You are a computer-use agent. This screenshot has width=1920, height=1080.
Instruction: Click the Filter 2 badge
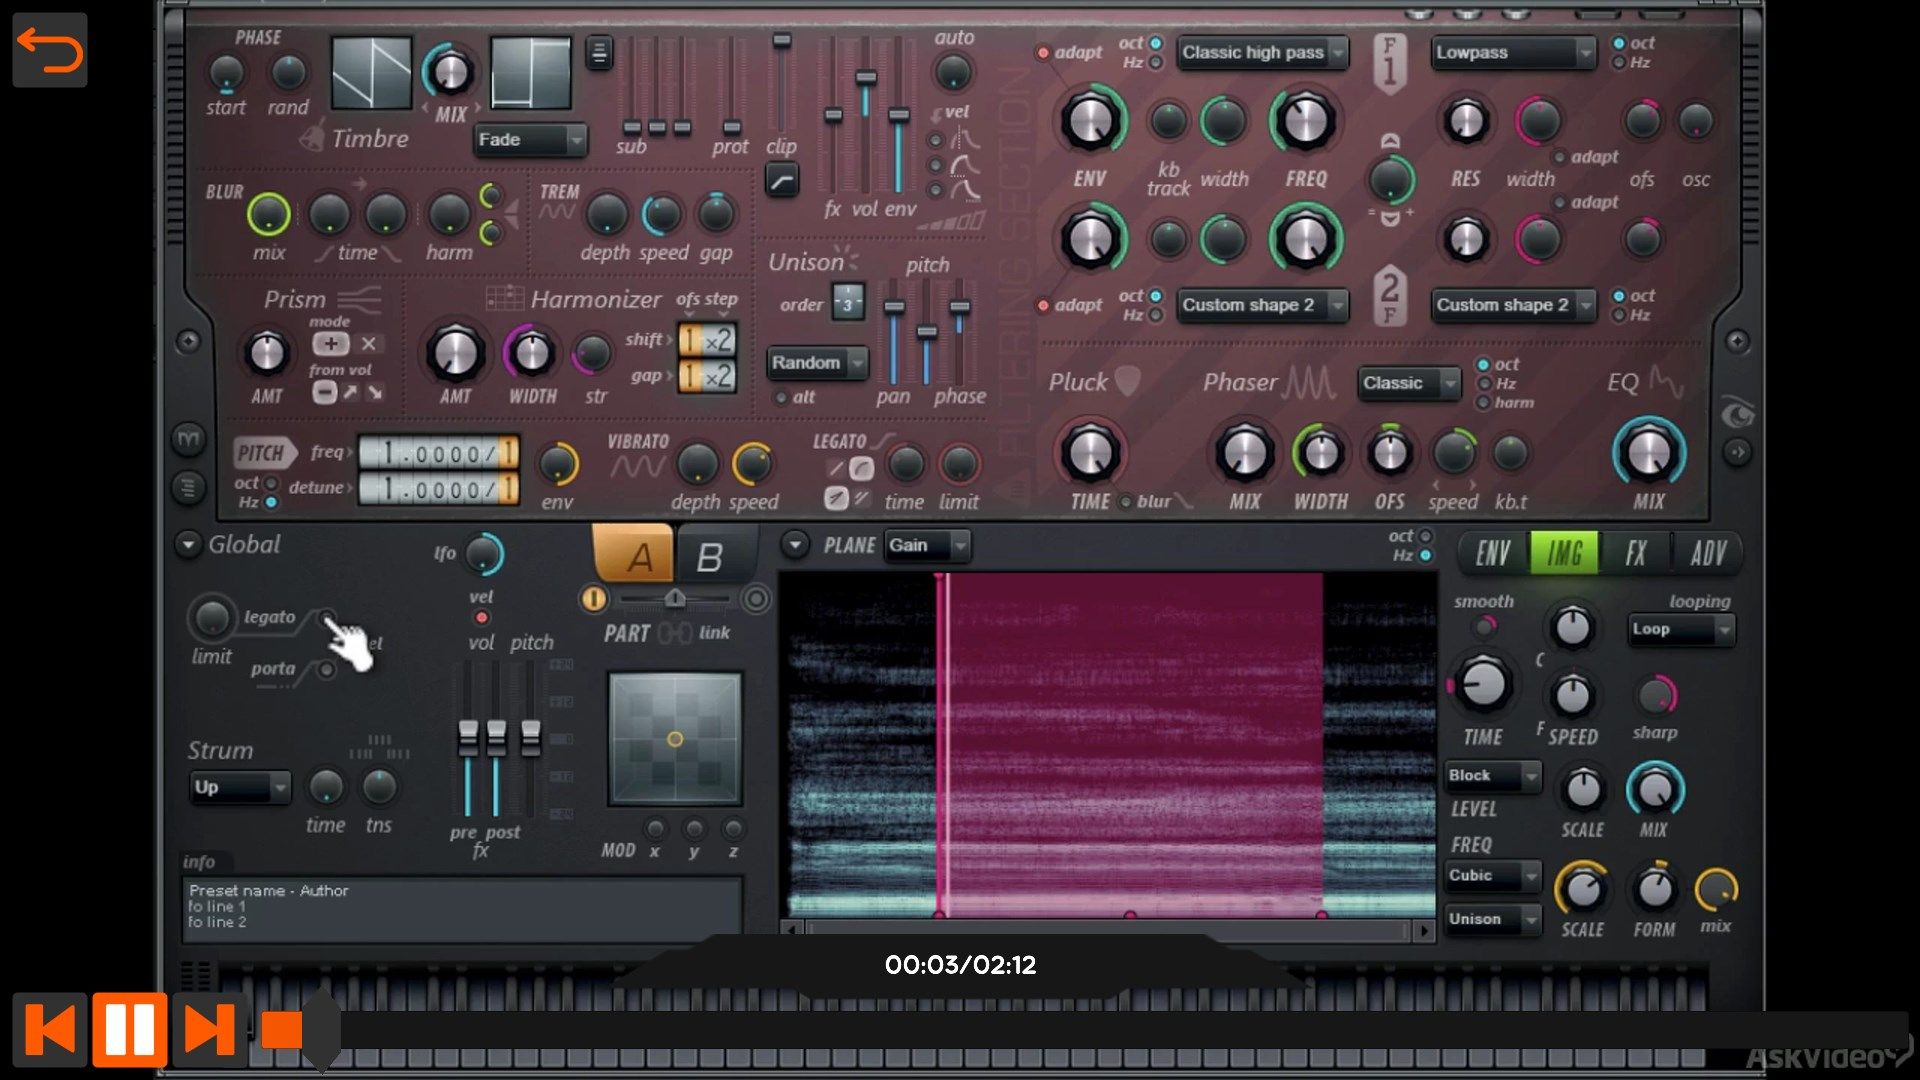1390,296
